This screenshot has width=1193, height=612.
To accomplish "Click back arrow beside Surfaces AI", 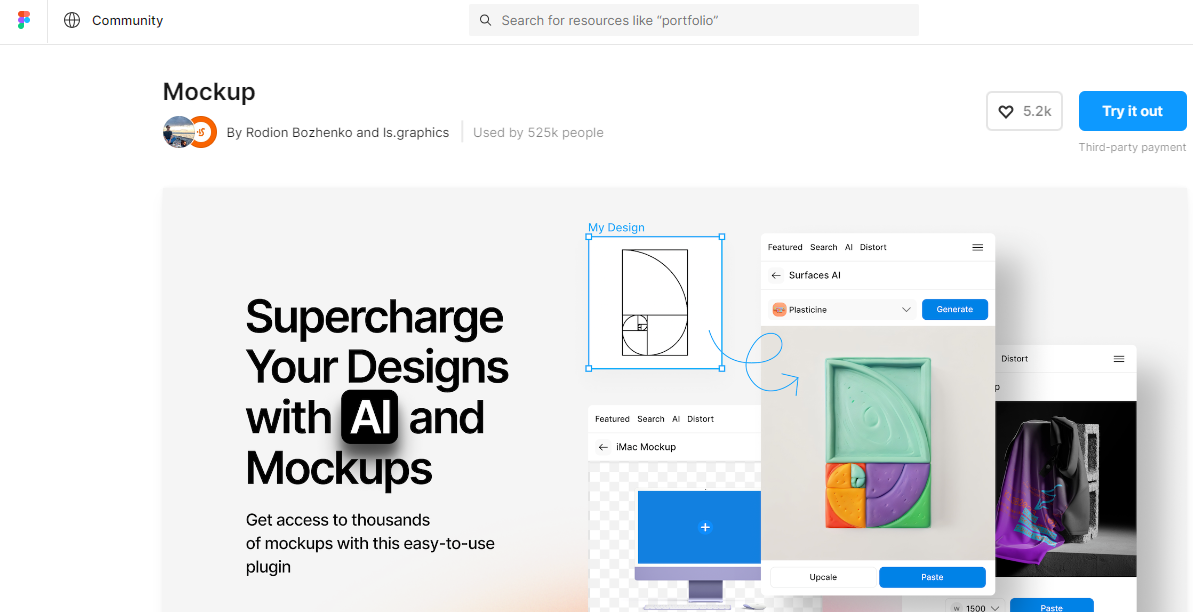I will (776, 275).
